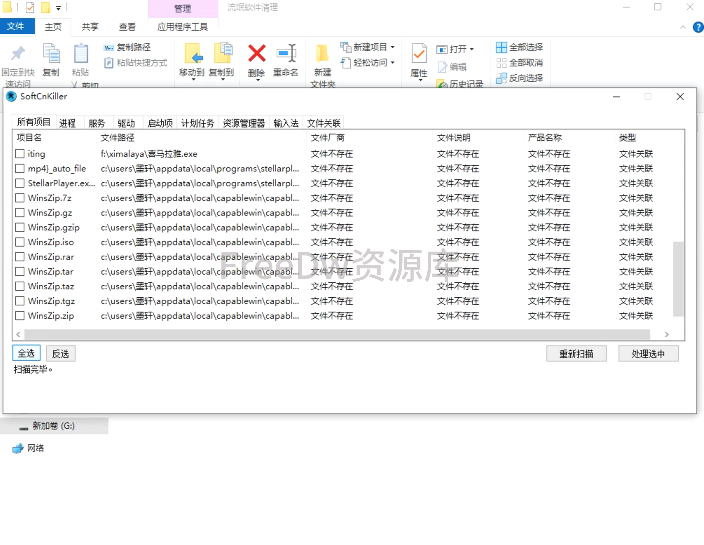Switch to the Processes (进程) tab
Image resolution: width=704 pixels, height=545 pixels.
(x=68, y=123)
